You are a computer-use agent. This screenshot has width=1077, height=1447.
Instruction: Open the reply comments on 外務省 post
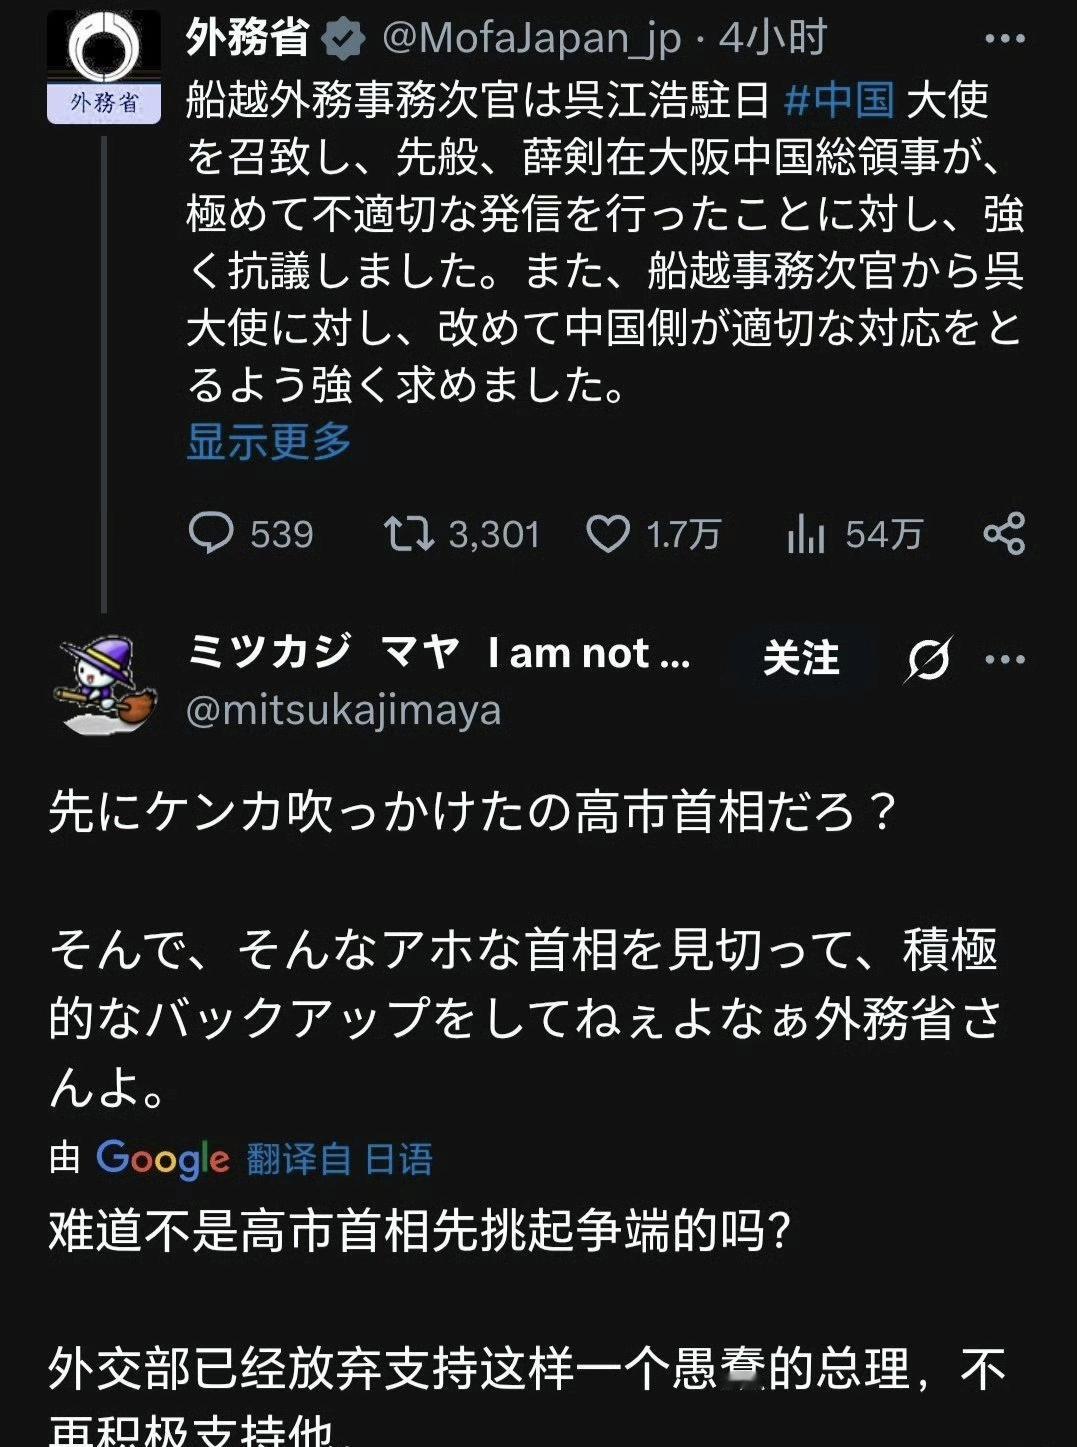[x=212, y=534]
